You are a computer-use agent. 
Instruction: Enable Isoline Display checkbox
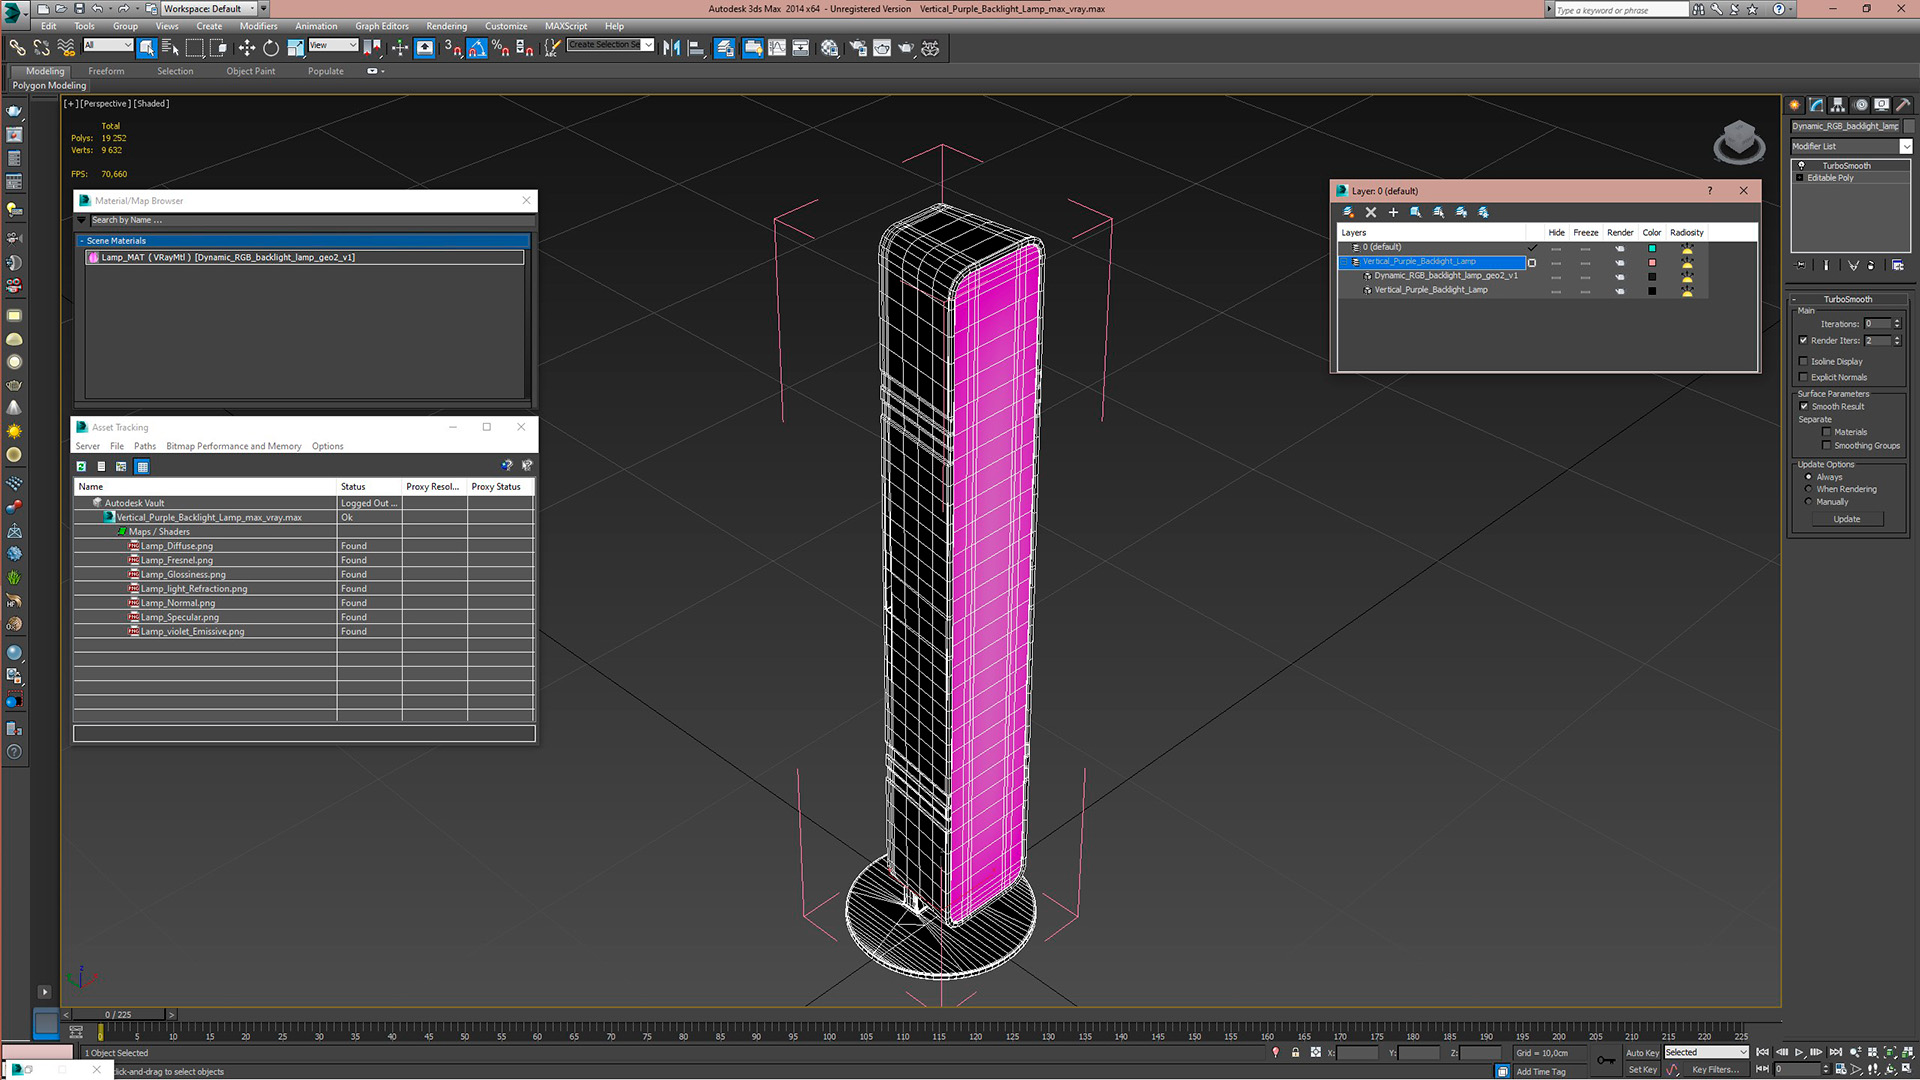point(1803,361)
